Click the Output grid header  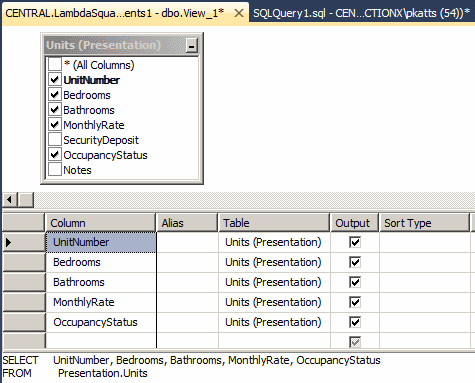pyautogui.click(x=355, y=223)
